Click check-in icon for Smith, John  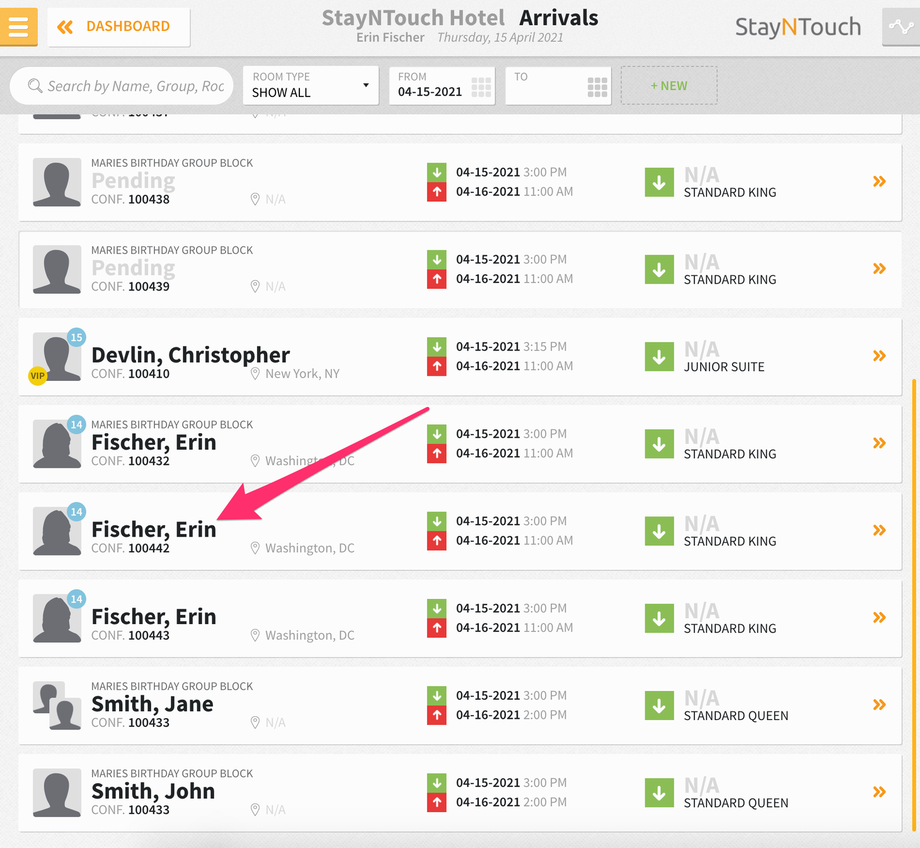click(x=659, y=793)
